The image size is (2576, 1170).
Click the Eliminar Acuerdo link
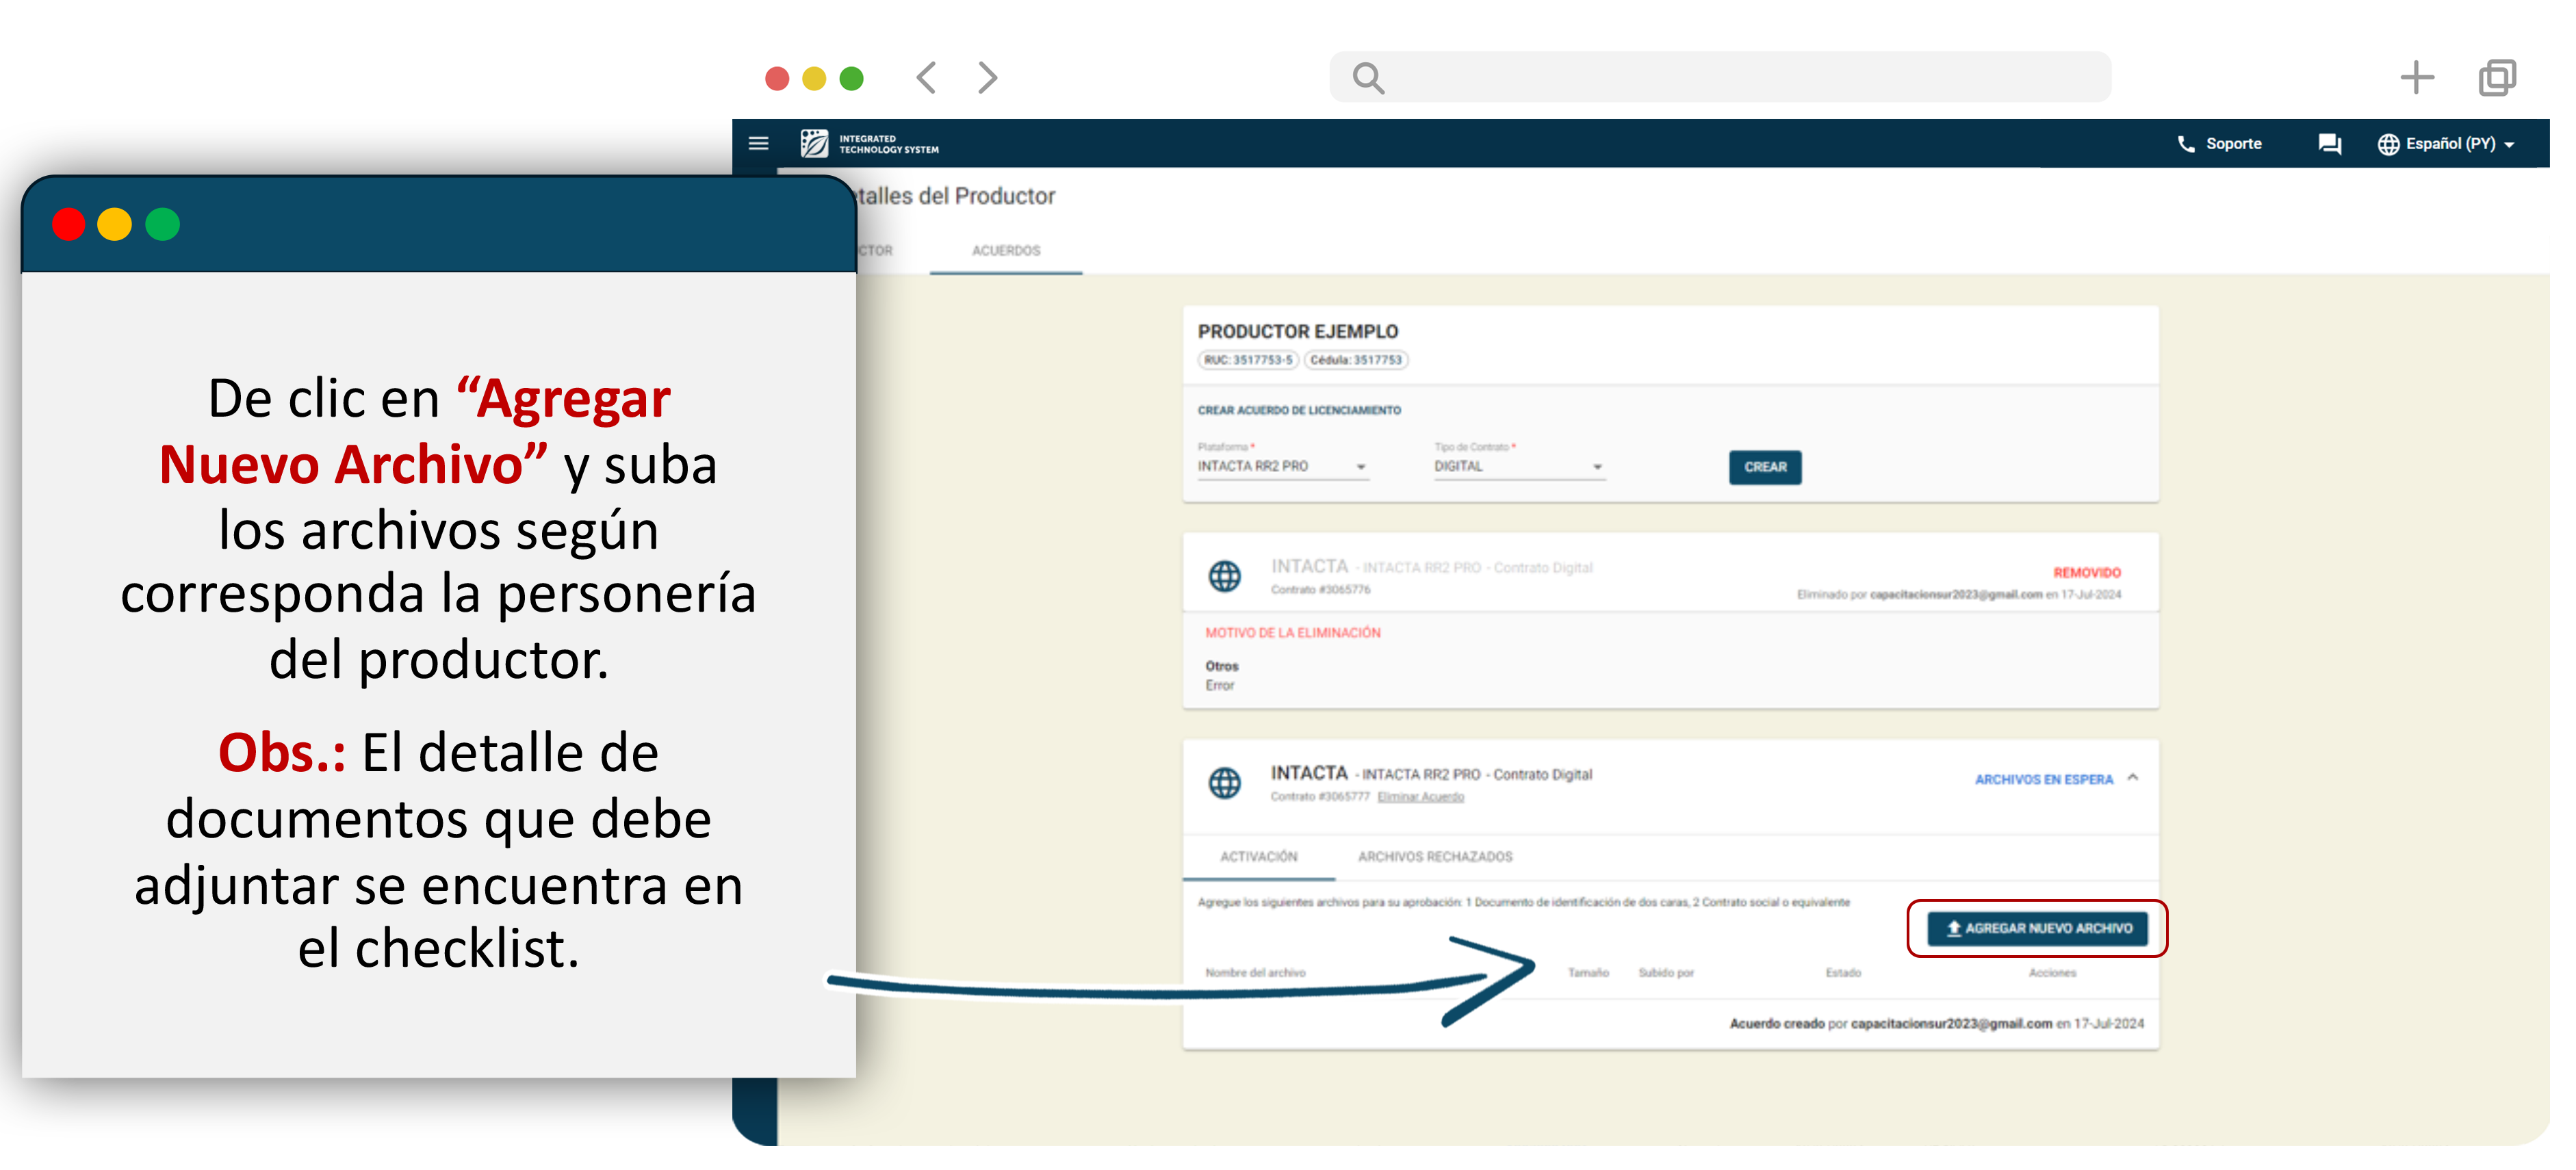coord(1420,797)
